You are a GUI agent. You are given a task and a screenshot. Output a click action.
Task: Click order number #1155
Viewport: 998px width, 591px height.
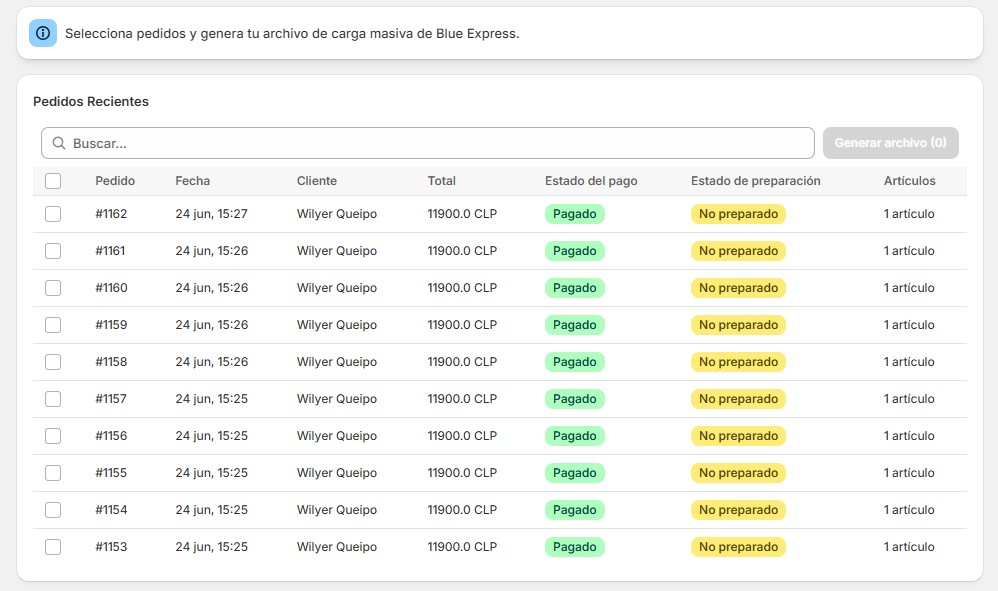(x=111, y=473)
